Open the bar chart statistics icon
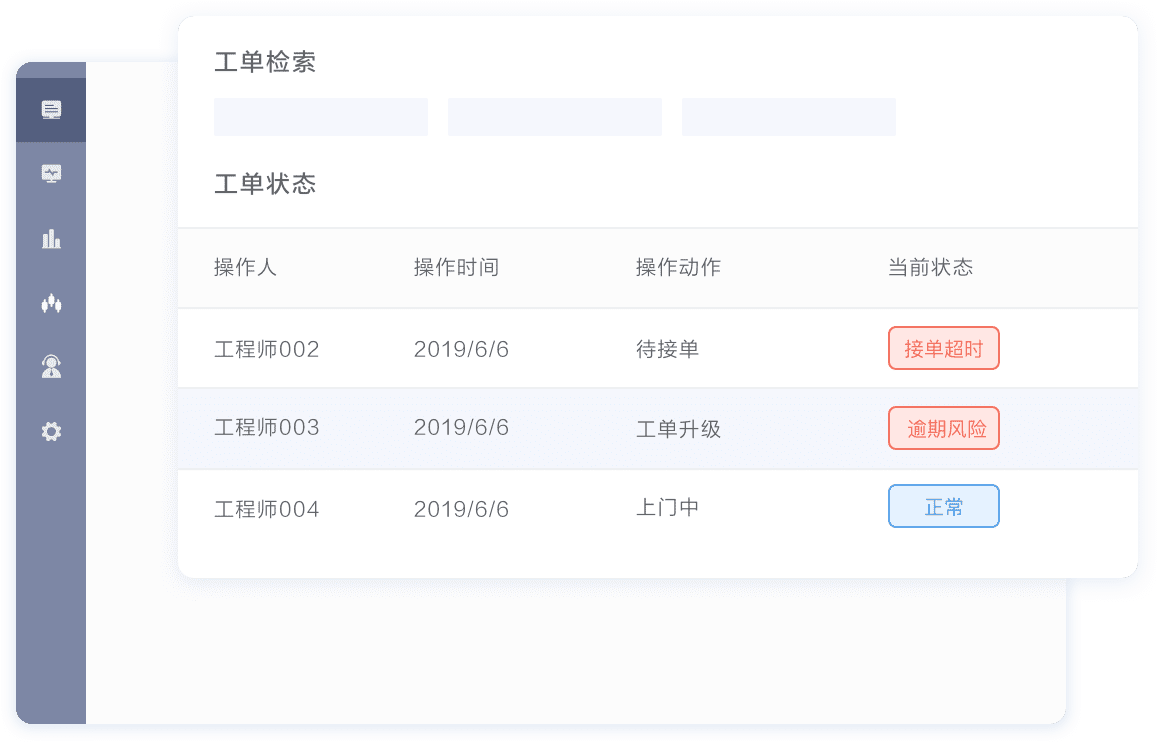1158x742 pixels. [51, 238]
